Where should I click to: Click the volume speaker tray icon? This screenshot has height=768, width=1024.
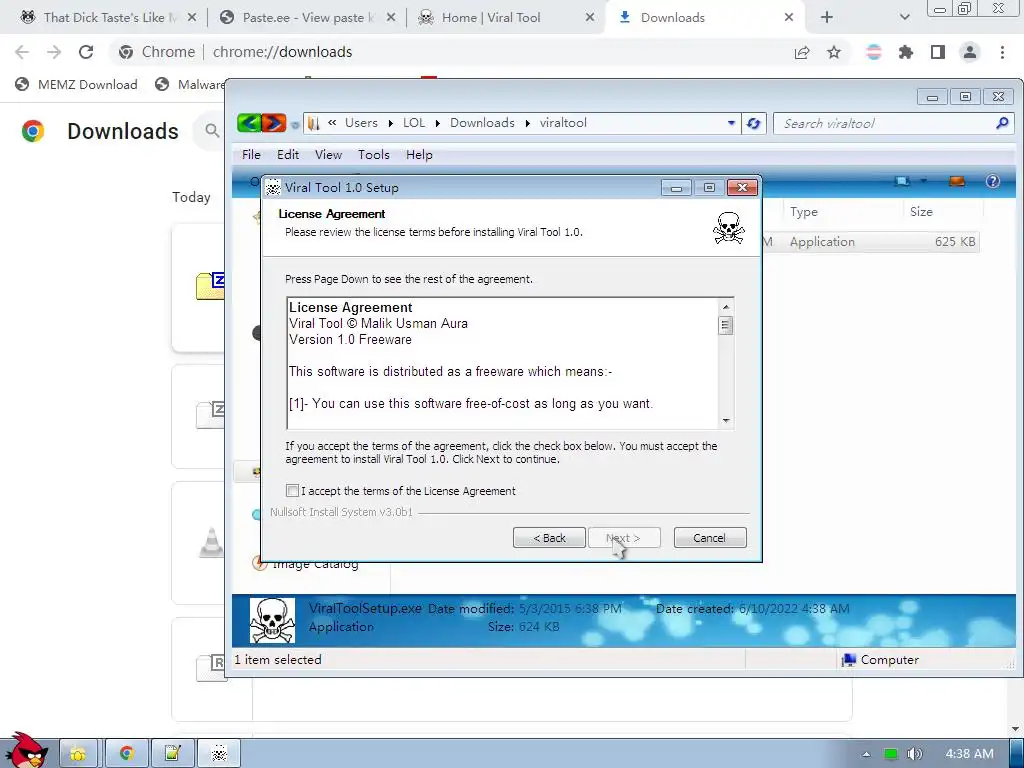(x=915, y=754)
